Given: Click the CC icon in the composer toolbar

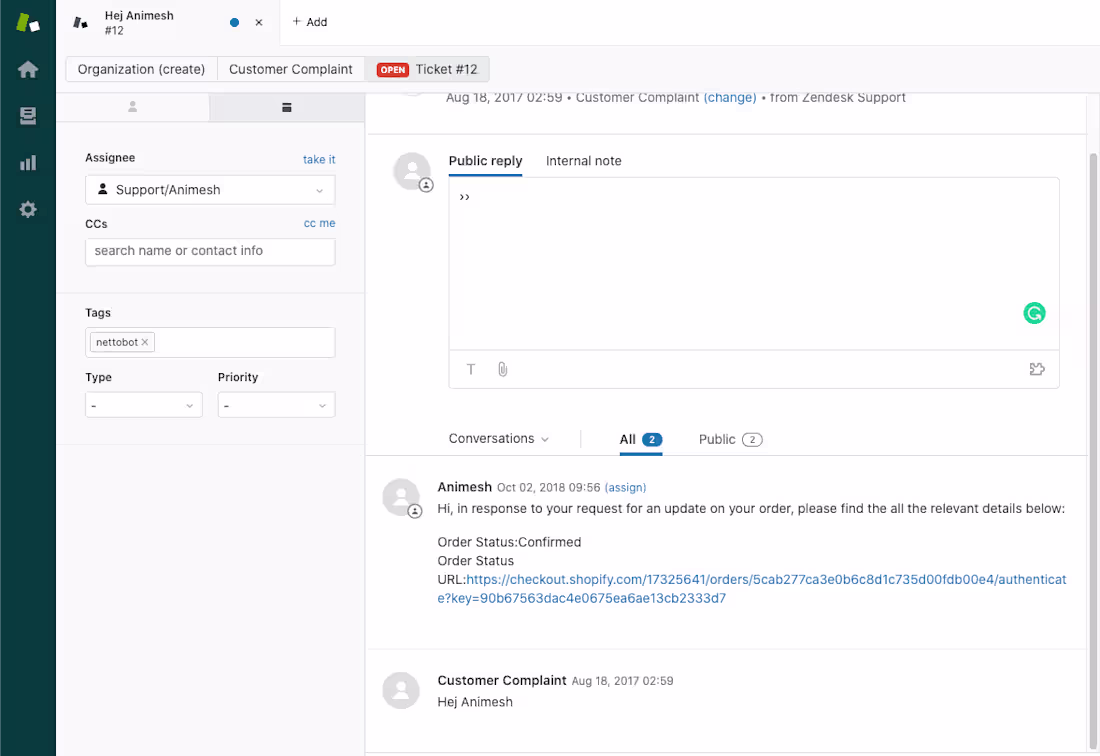Looking at the screenshot, I should [x=1037, y=369].
